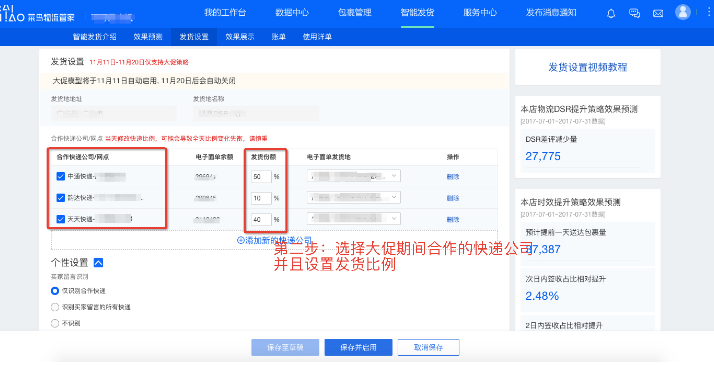Click the 本店时效提升策略效果预测 heading
714x365 pixels.
coord(570,202)
